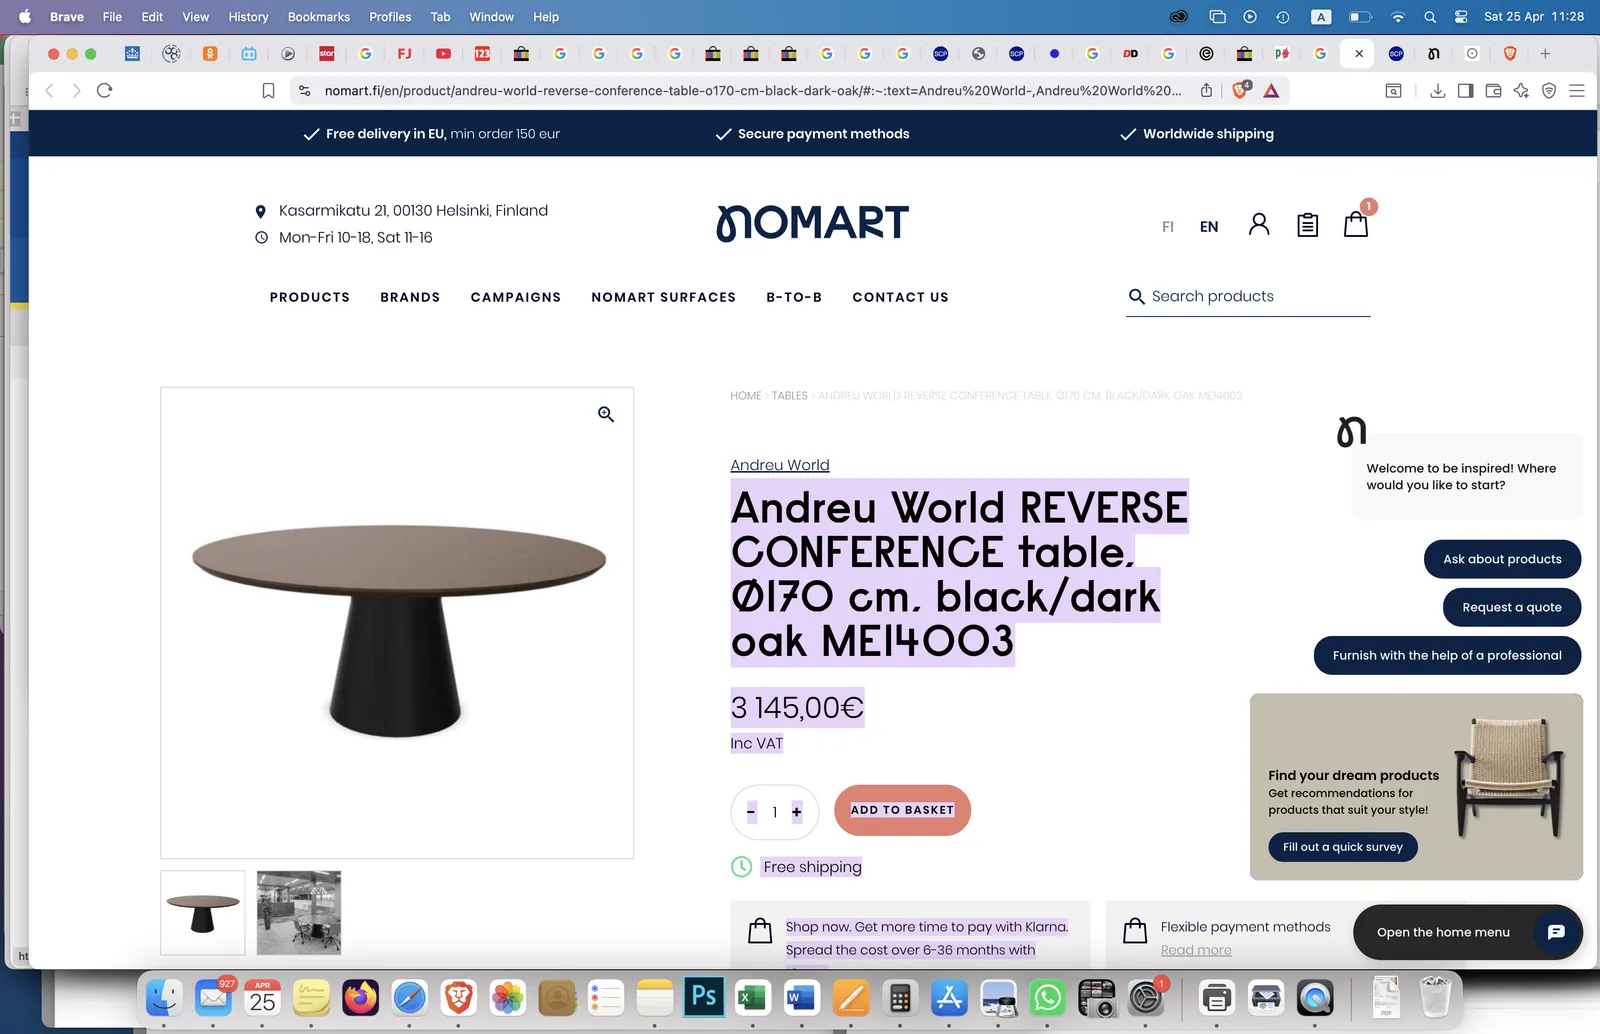
Task: Toggle the browser sidebar panel
Action: (x=1465, y=91)
